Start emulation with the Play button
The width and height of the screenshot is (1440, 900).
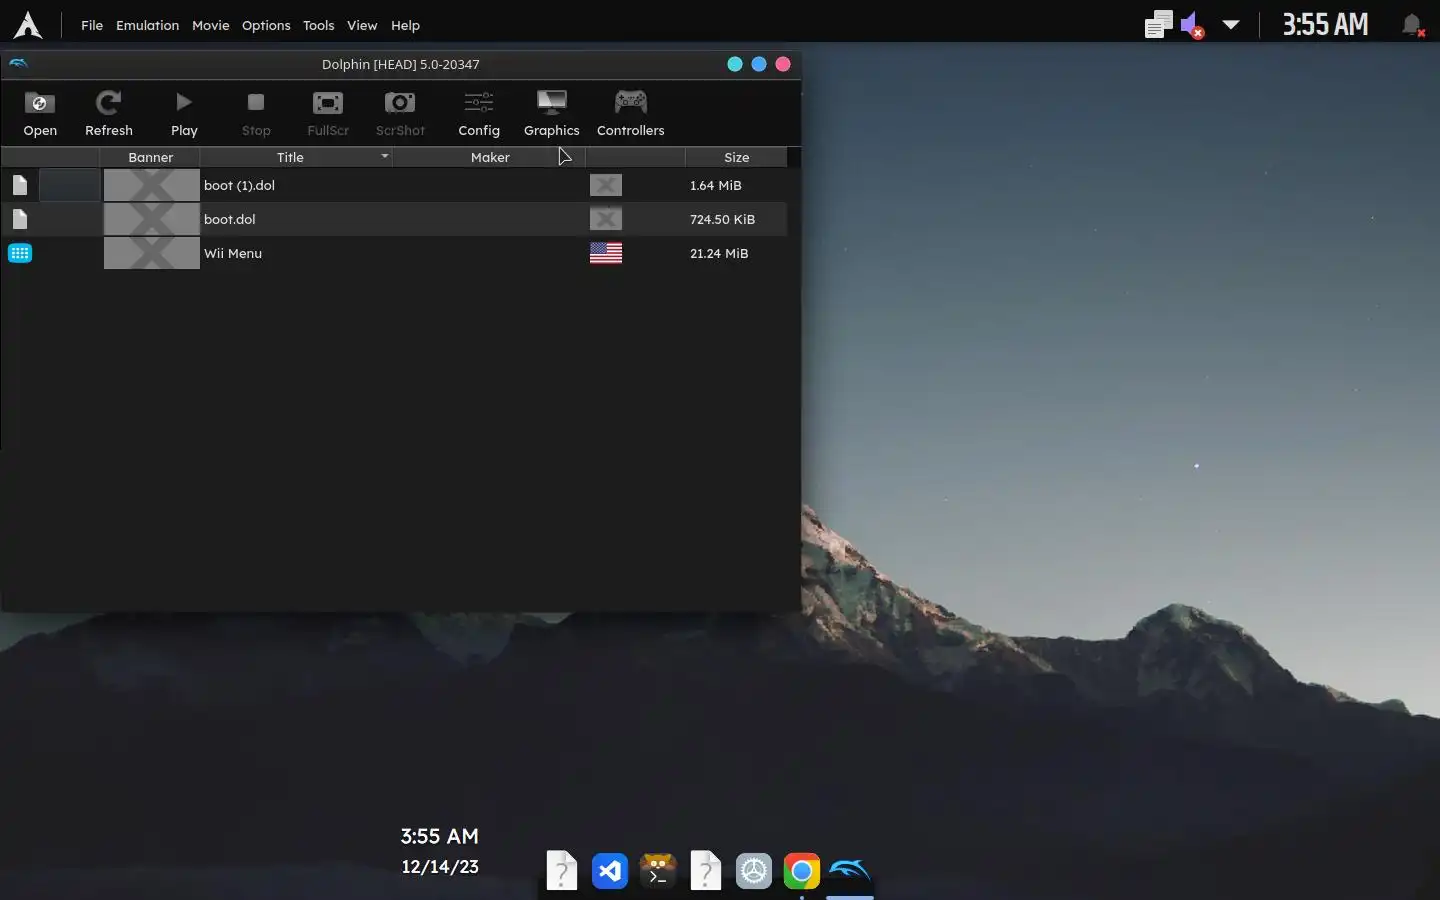[x=184, y=113]
